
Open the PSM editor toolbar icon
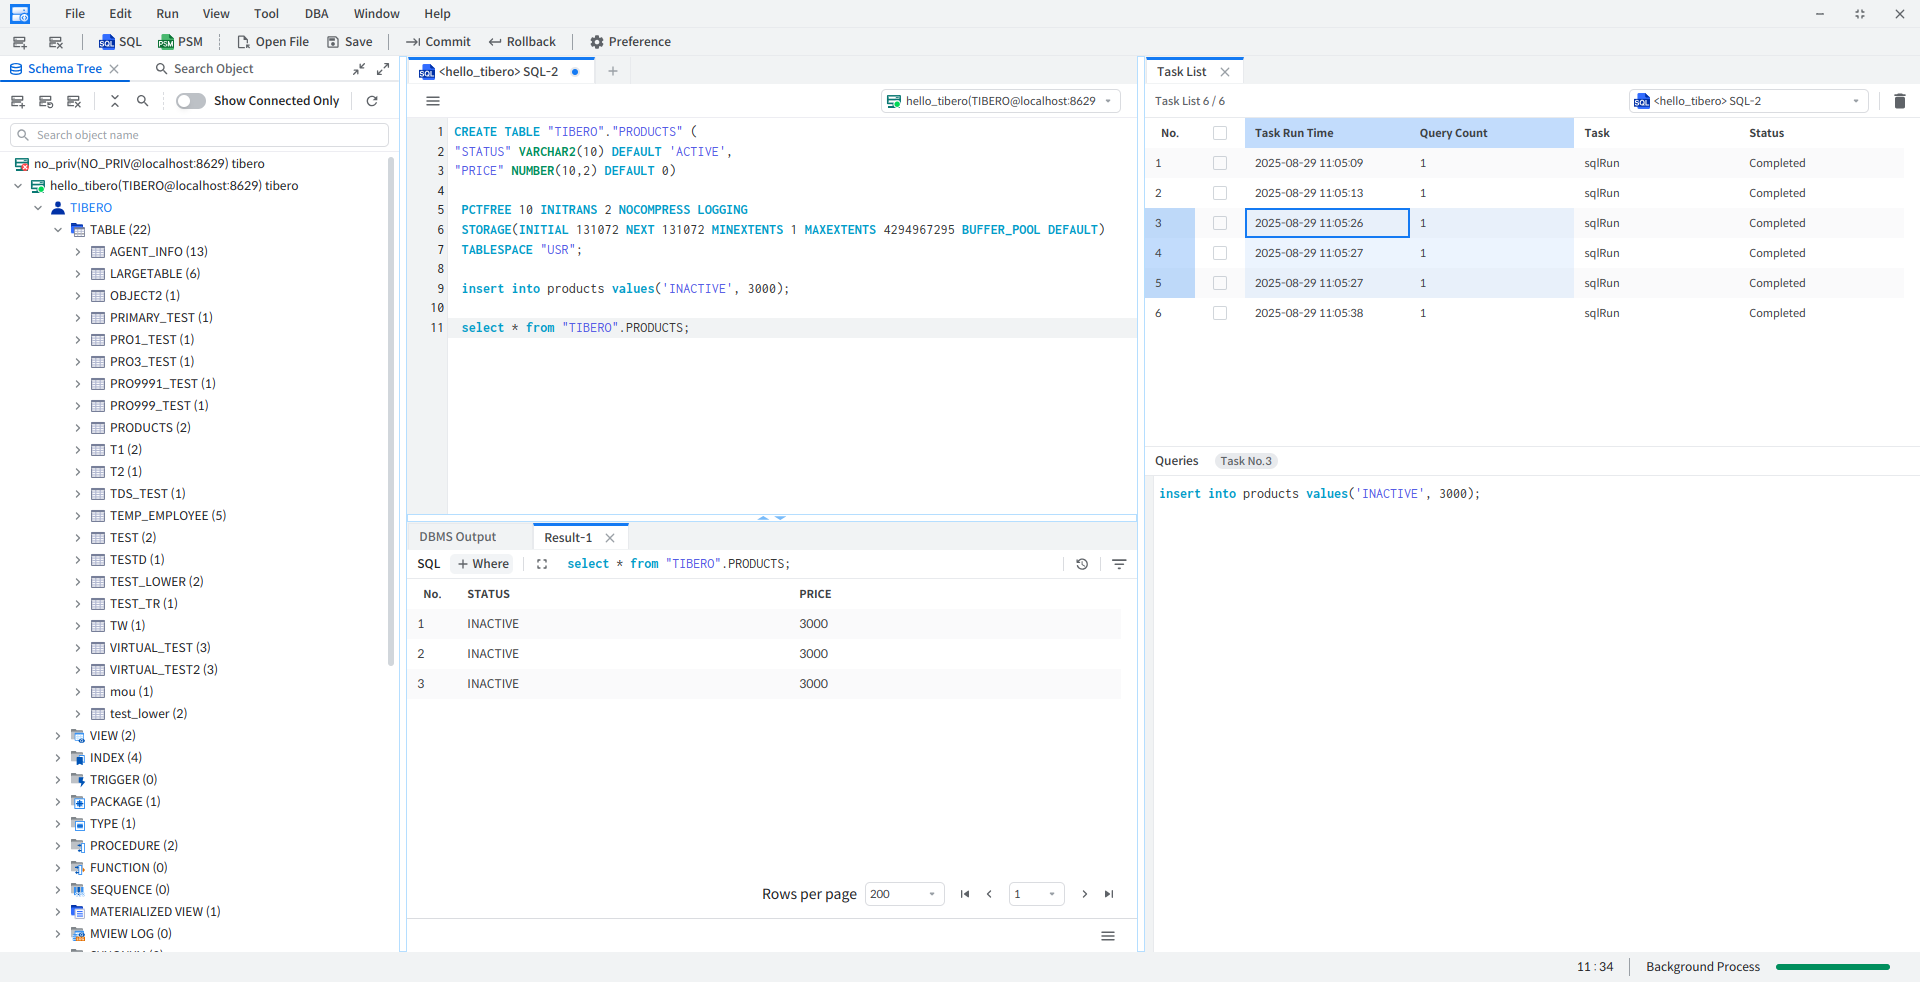180,42
